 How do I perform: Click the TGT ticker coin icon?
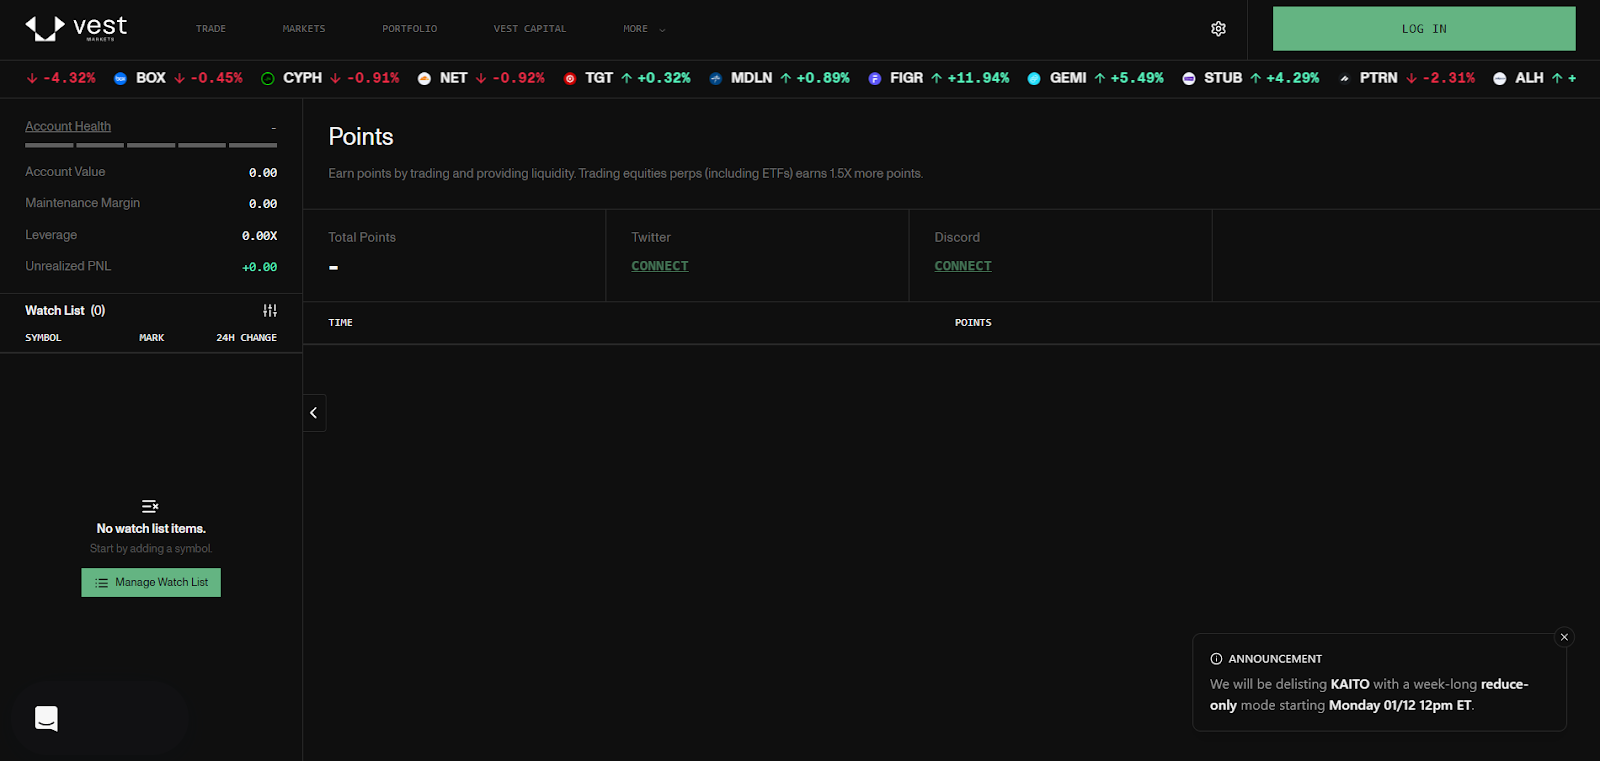(570, 79)
